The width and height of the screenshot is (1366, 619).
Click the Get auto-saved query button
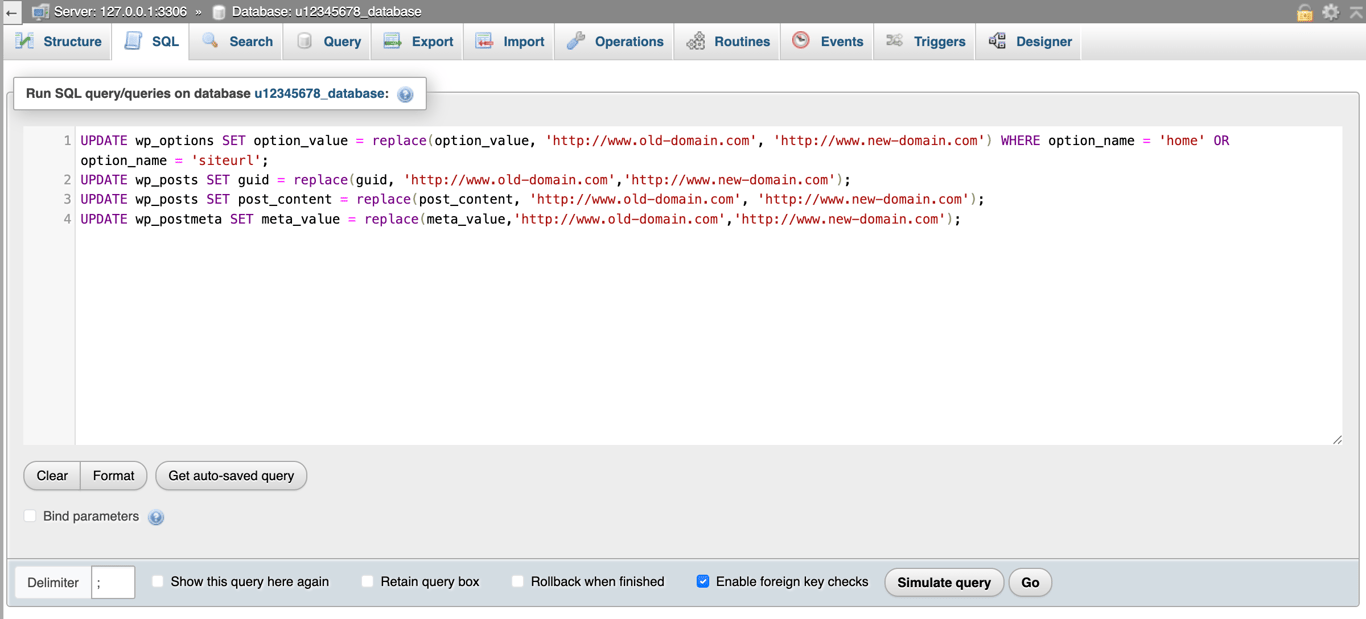(231, 475)
